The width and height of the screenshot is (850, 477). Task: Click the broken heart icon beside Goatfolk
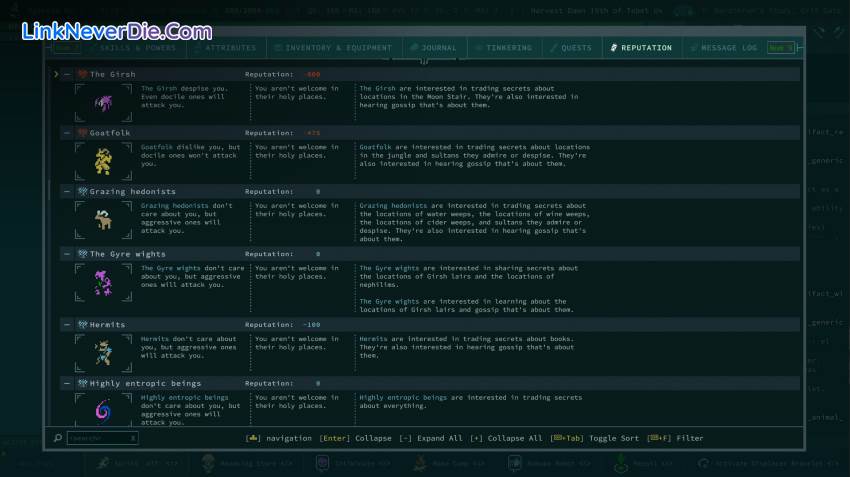coord(82,132)
